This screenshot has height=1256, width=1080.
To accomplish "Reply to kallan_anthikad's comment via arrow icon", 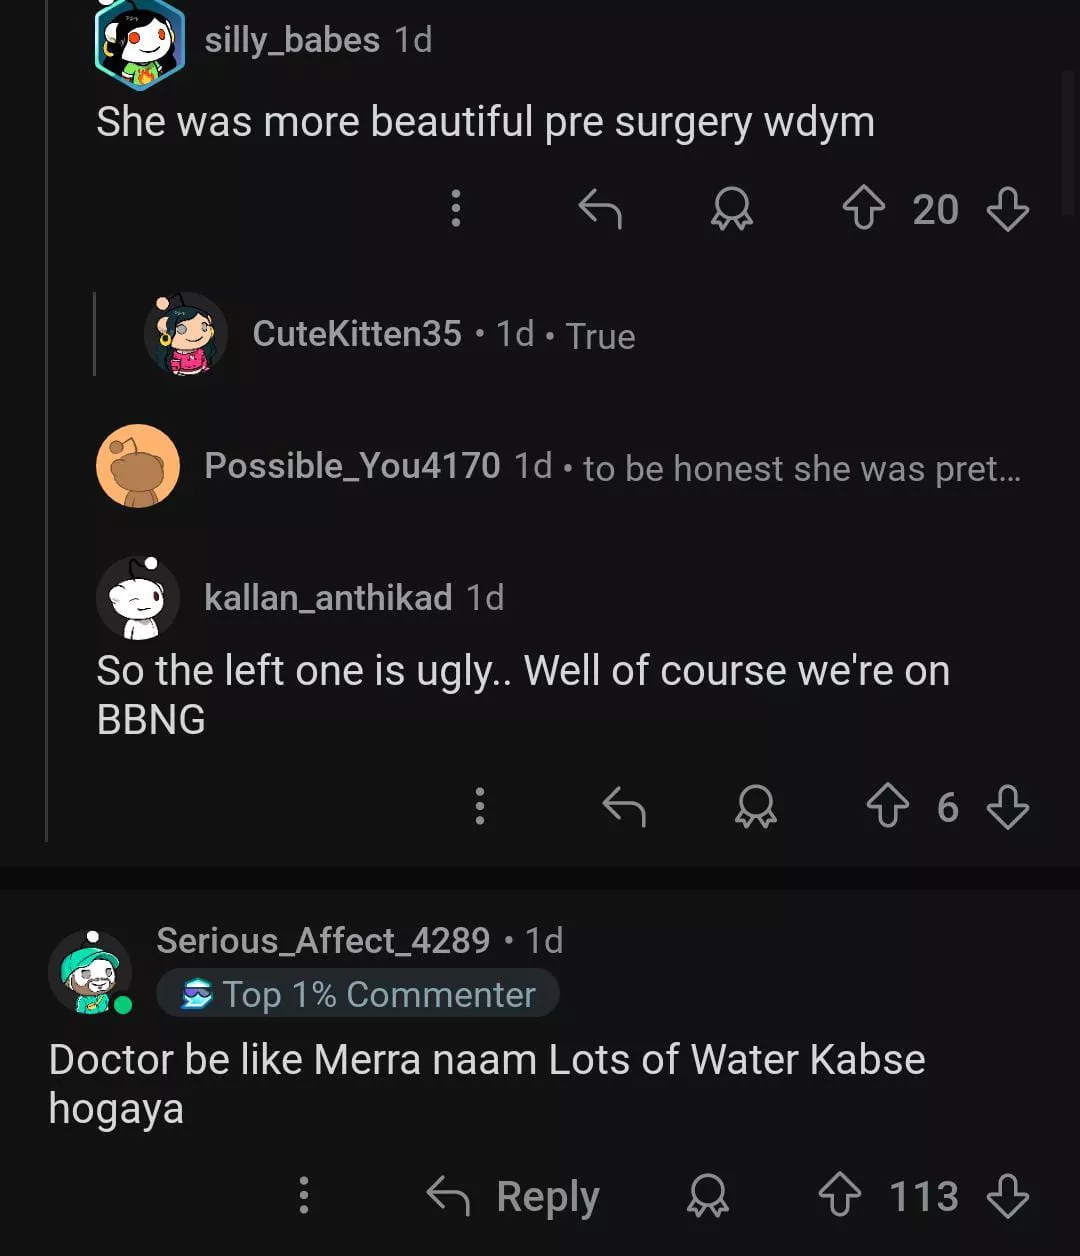I will tap(624, 807).
